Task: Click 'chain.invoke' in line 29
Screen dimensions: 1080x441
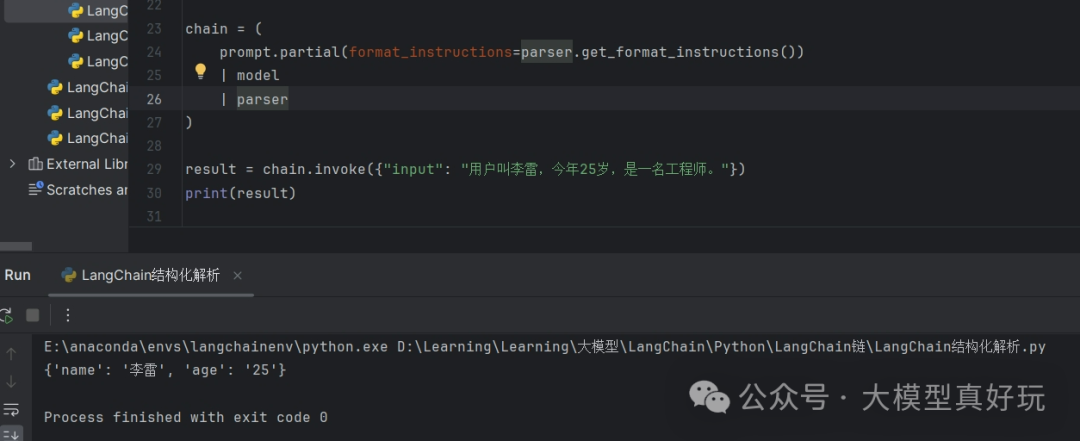Action: 314,170
